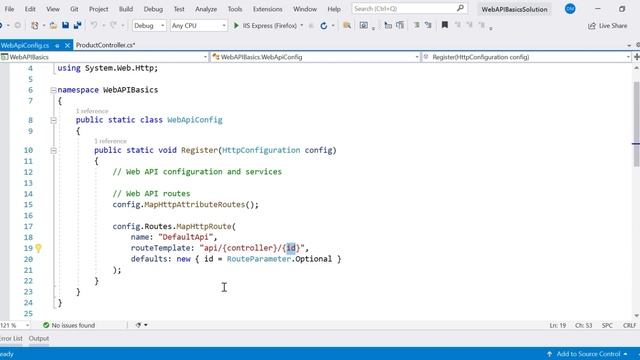Open the View menu
The height and width of the screenshot is (360, 640).
click(53, 9)
